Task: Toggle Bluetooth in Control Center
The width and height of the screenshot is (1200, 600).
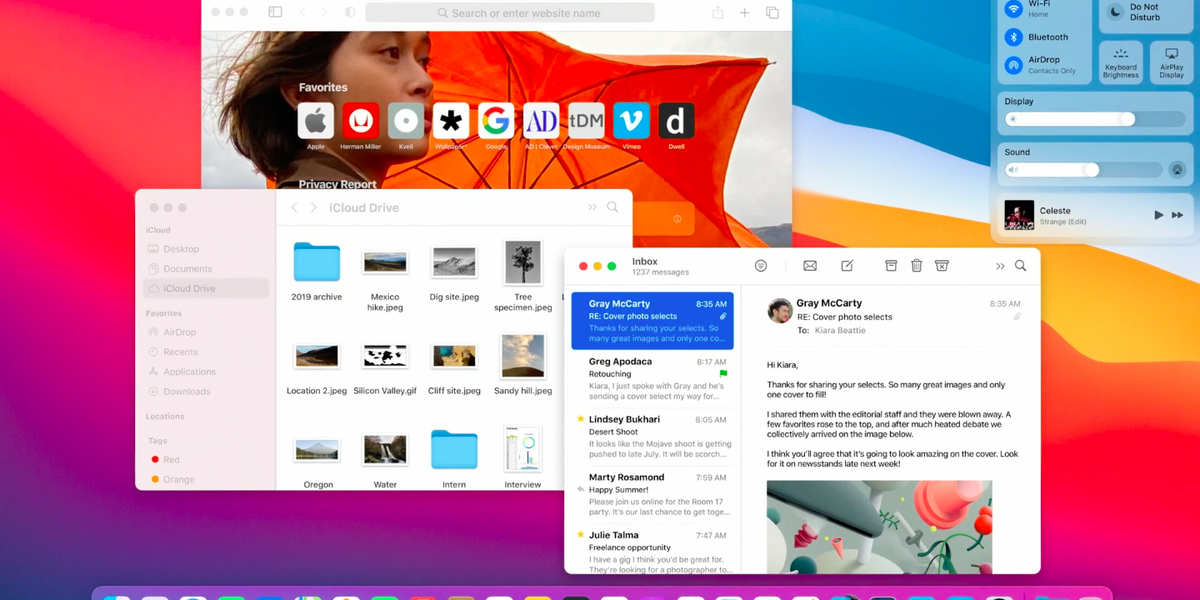Action: [1014, 37]
